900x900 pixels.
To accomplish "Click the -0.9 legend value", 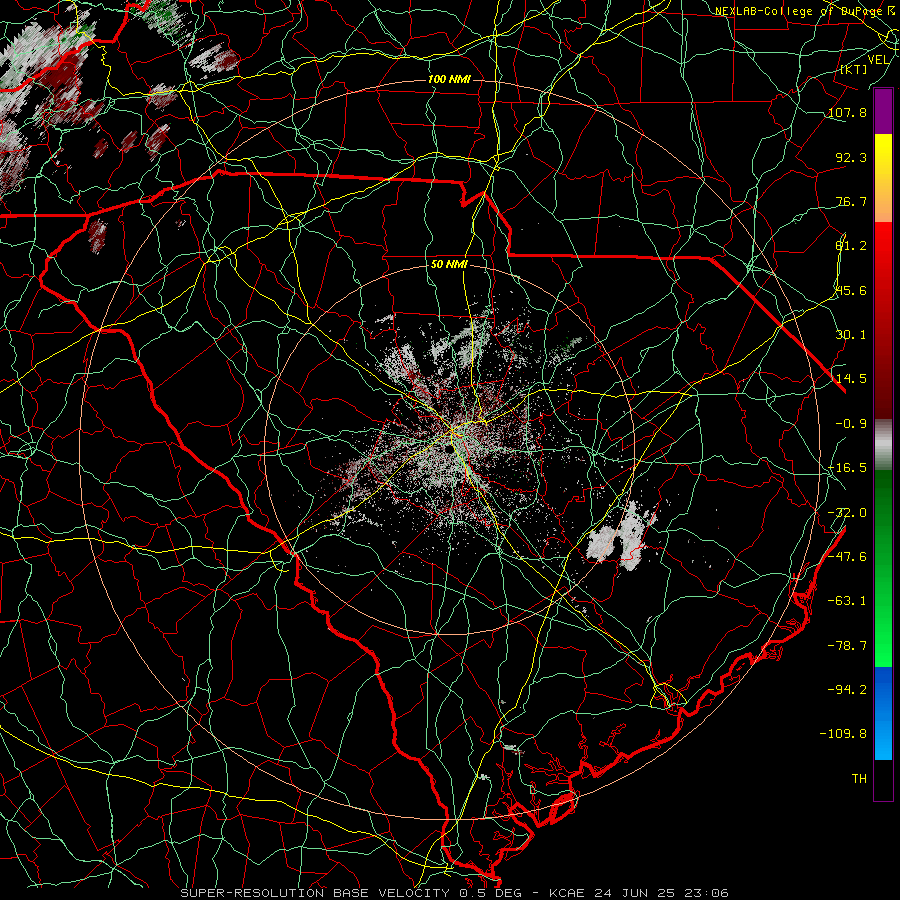I will (851, 424).
